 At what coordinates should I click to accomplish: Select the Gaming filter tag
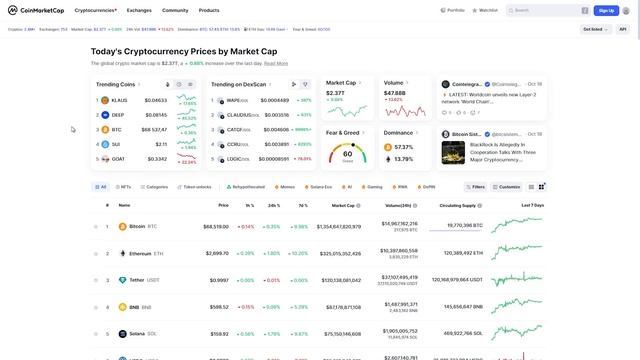(x=372, y=187)
